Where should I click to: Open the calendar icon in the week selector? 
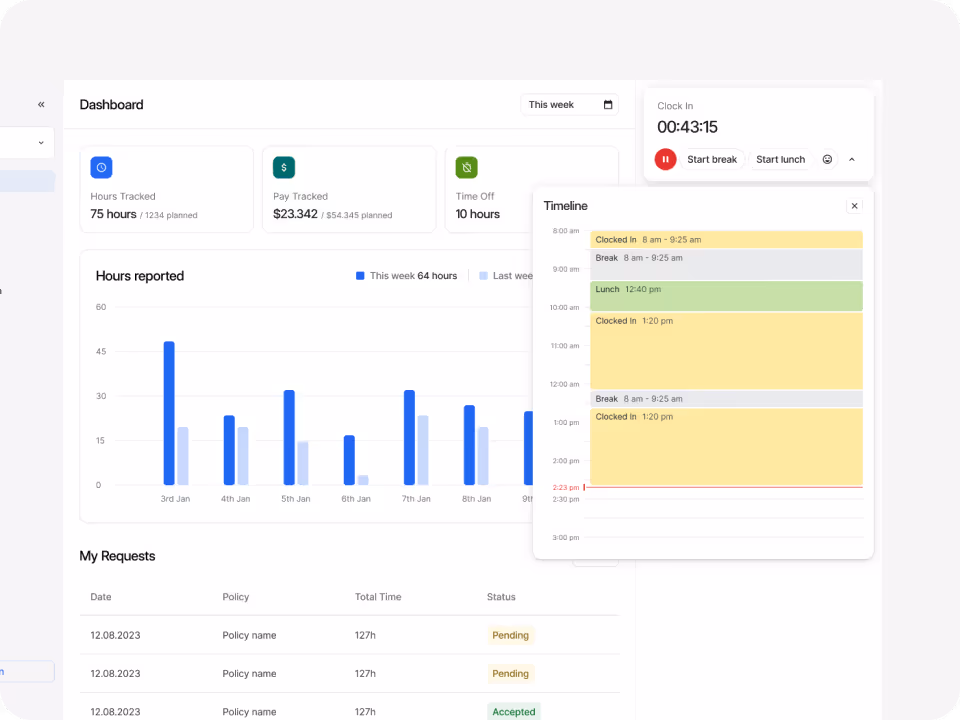coord(608,104)
